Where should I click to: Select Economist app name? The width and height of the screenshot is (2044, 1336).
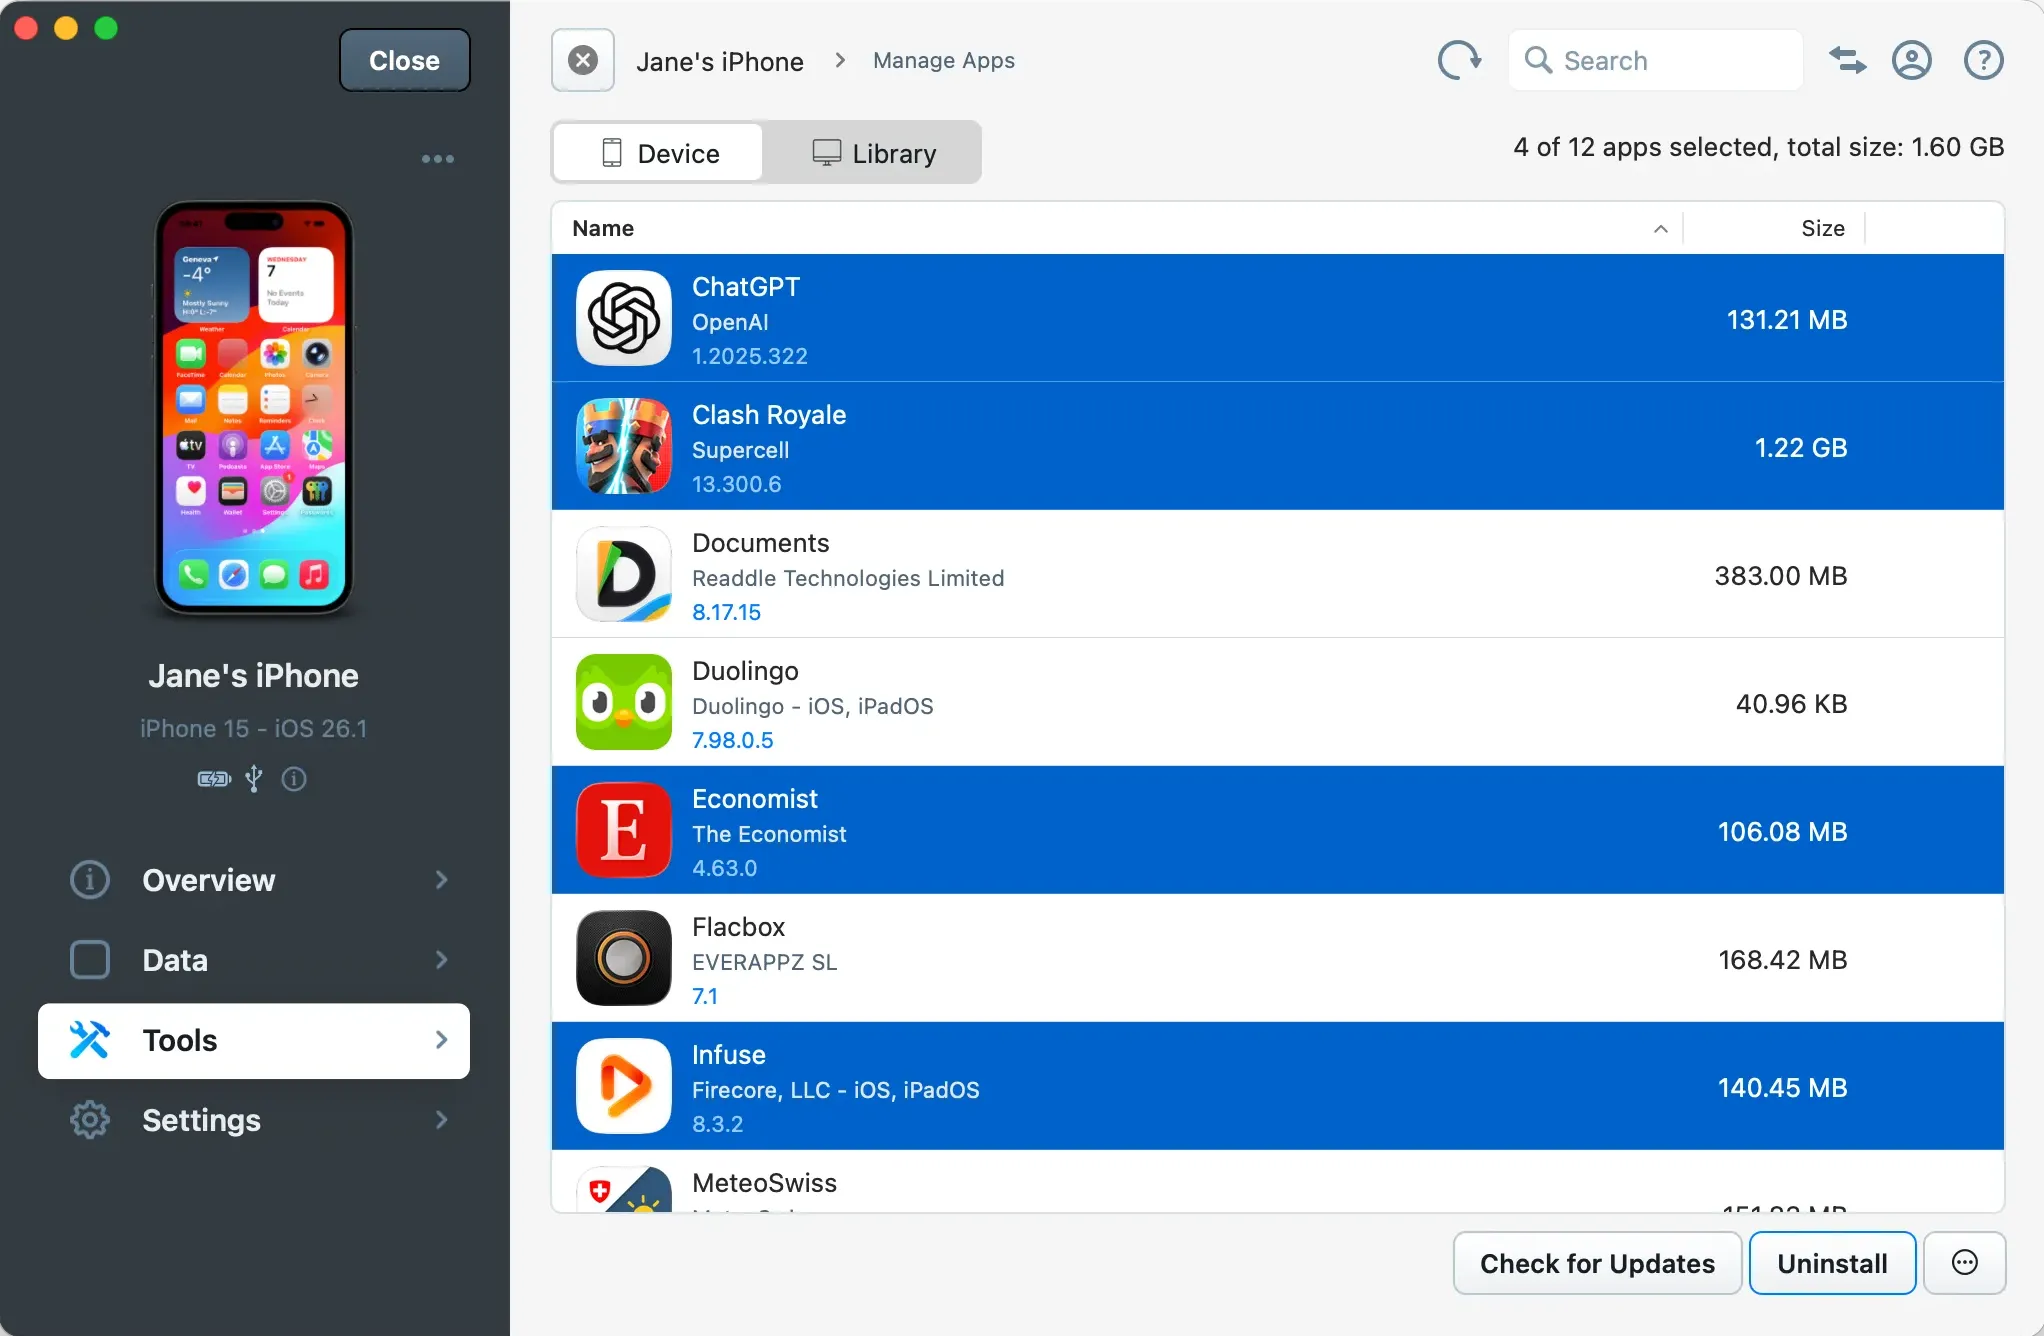pos(755,798)
